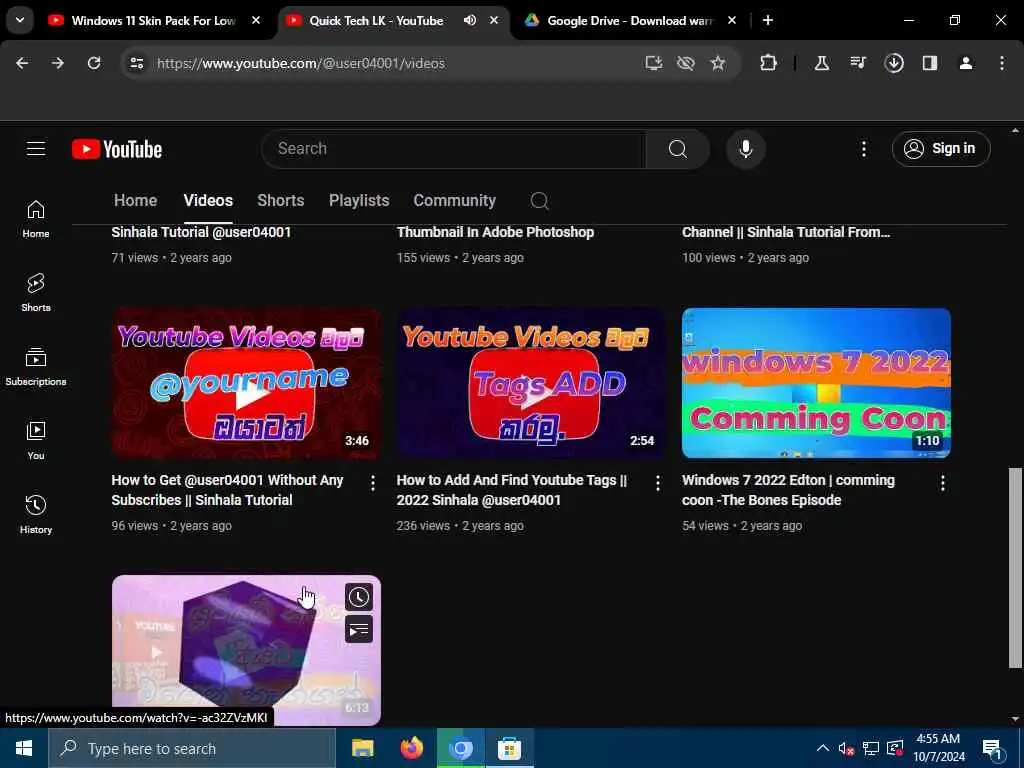1024x768 pixels.
Task: View site information icon in address bar
Action: point(136,63)
